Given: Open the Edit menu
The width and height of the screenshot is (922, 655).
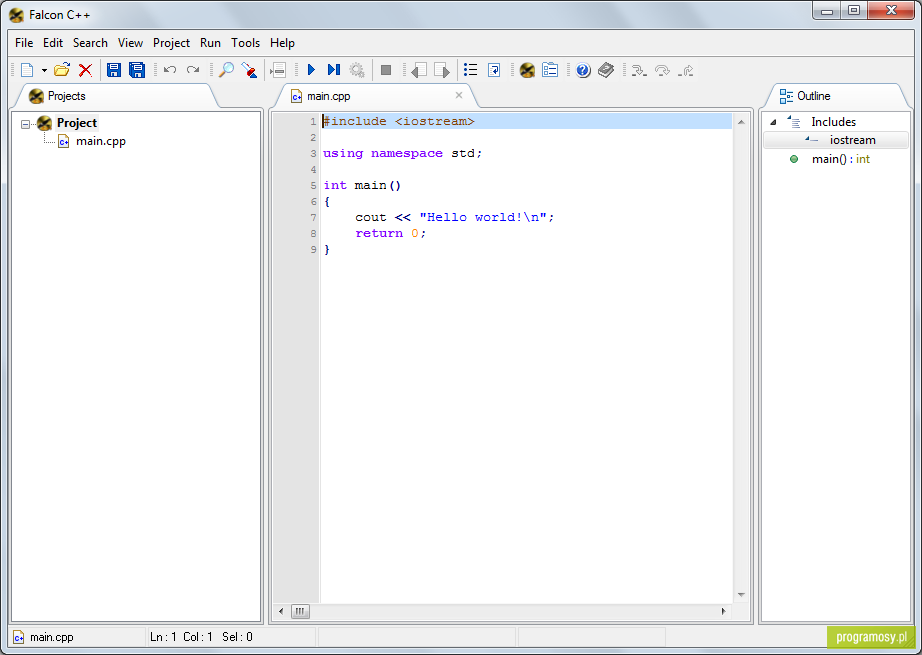Looking at the screenshot, I should pos(53,43).
